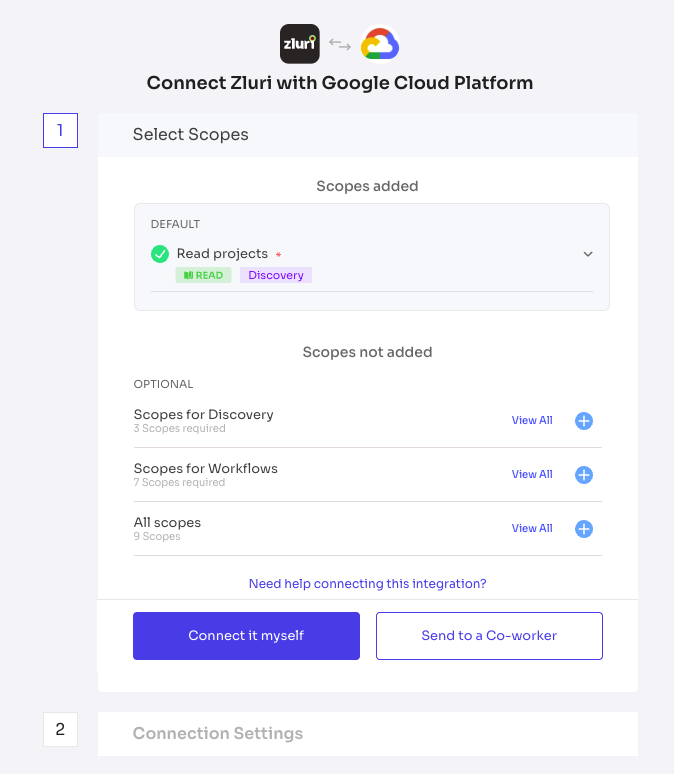This screenshot has width=674, height=774.
Task: Open Need help connecting this integration link
Action: (367, 584)
